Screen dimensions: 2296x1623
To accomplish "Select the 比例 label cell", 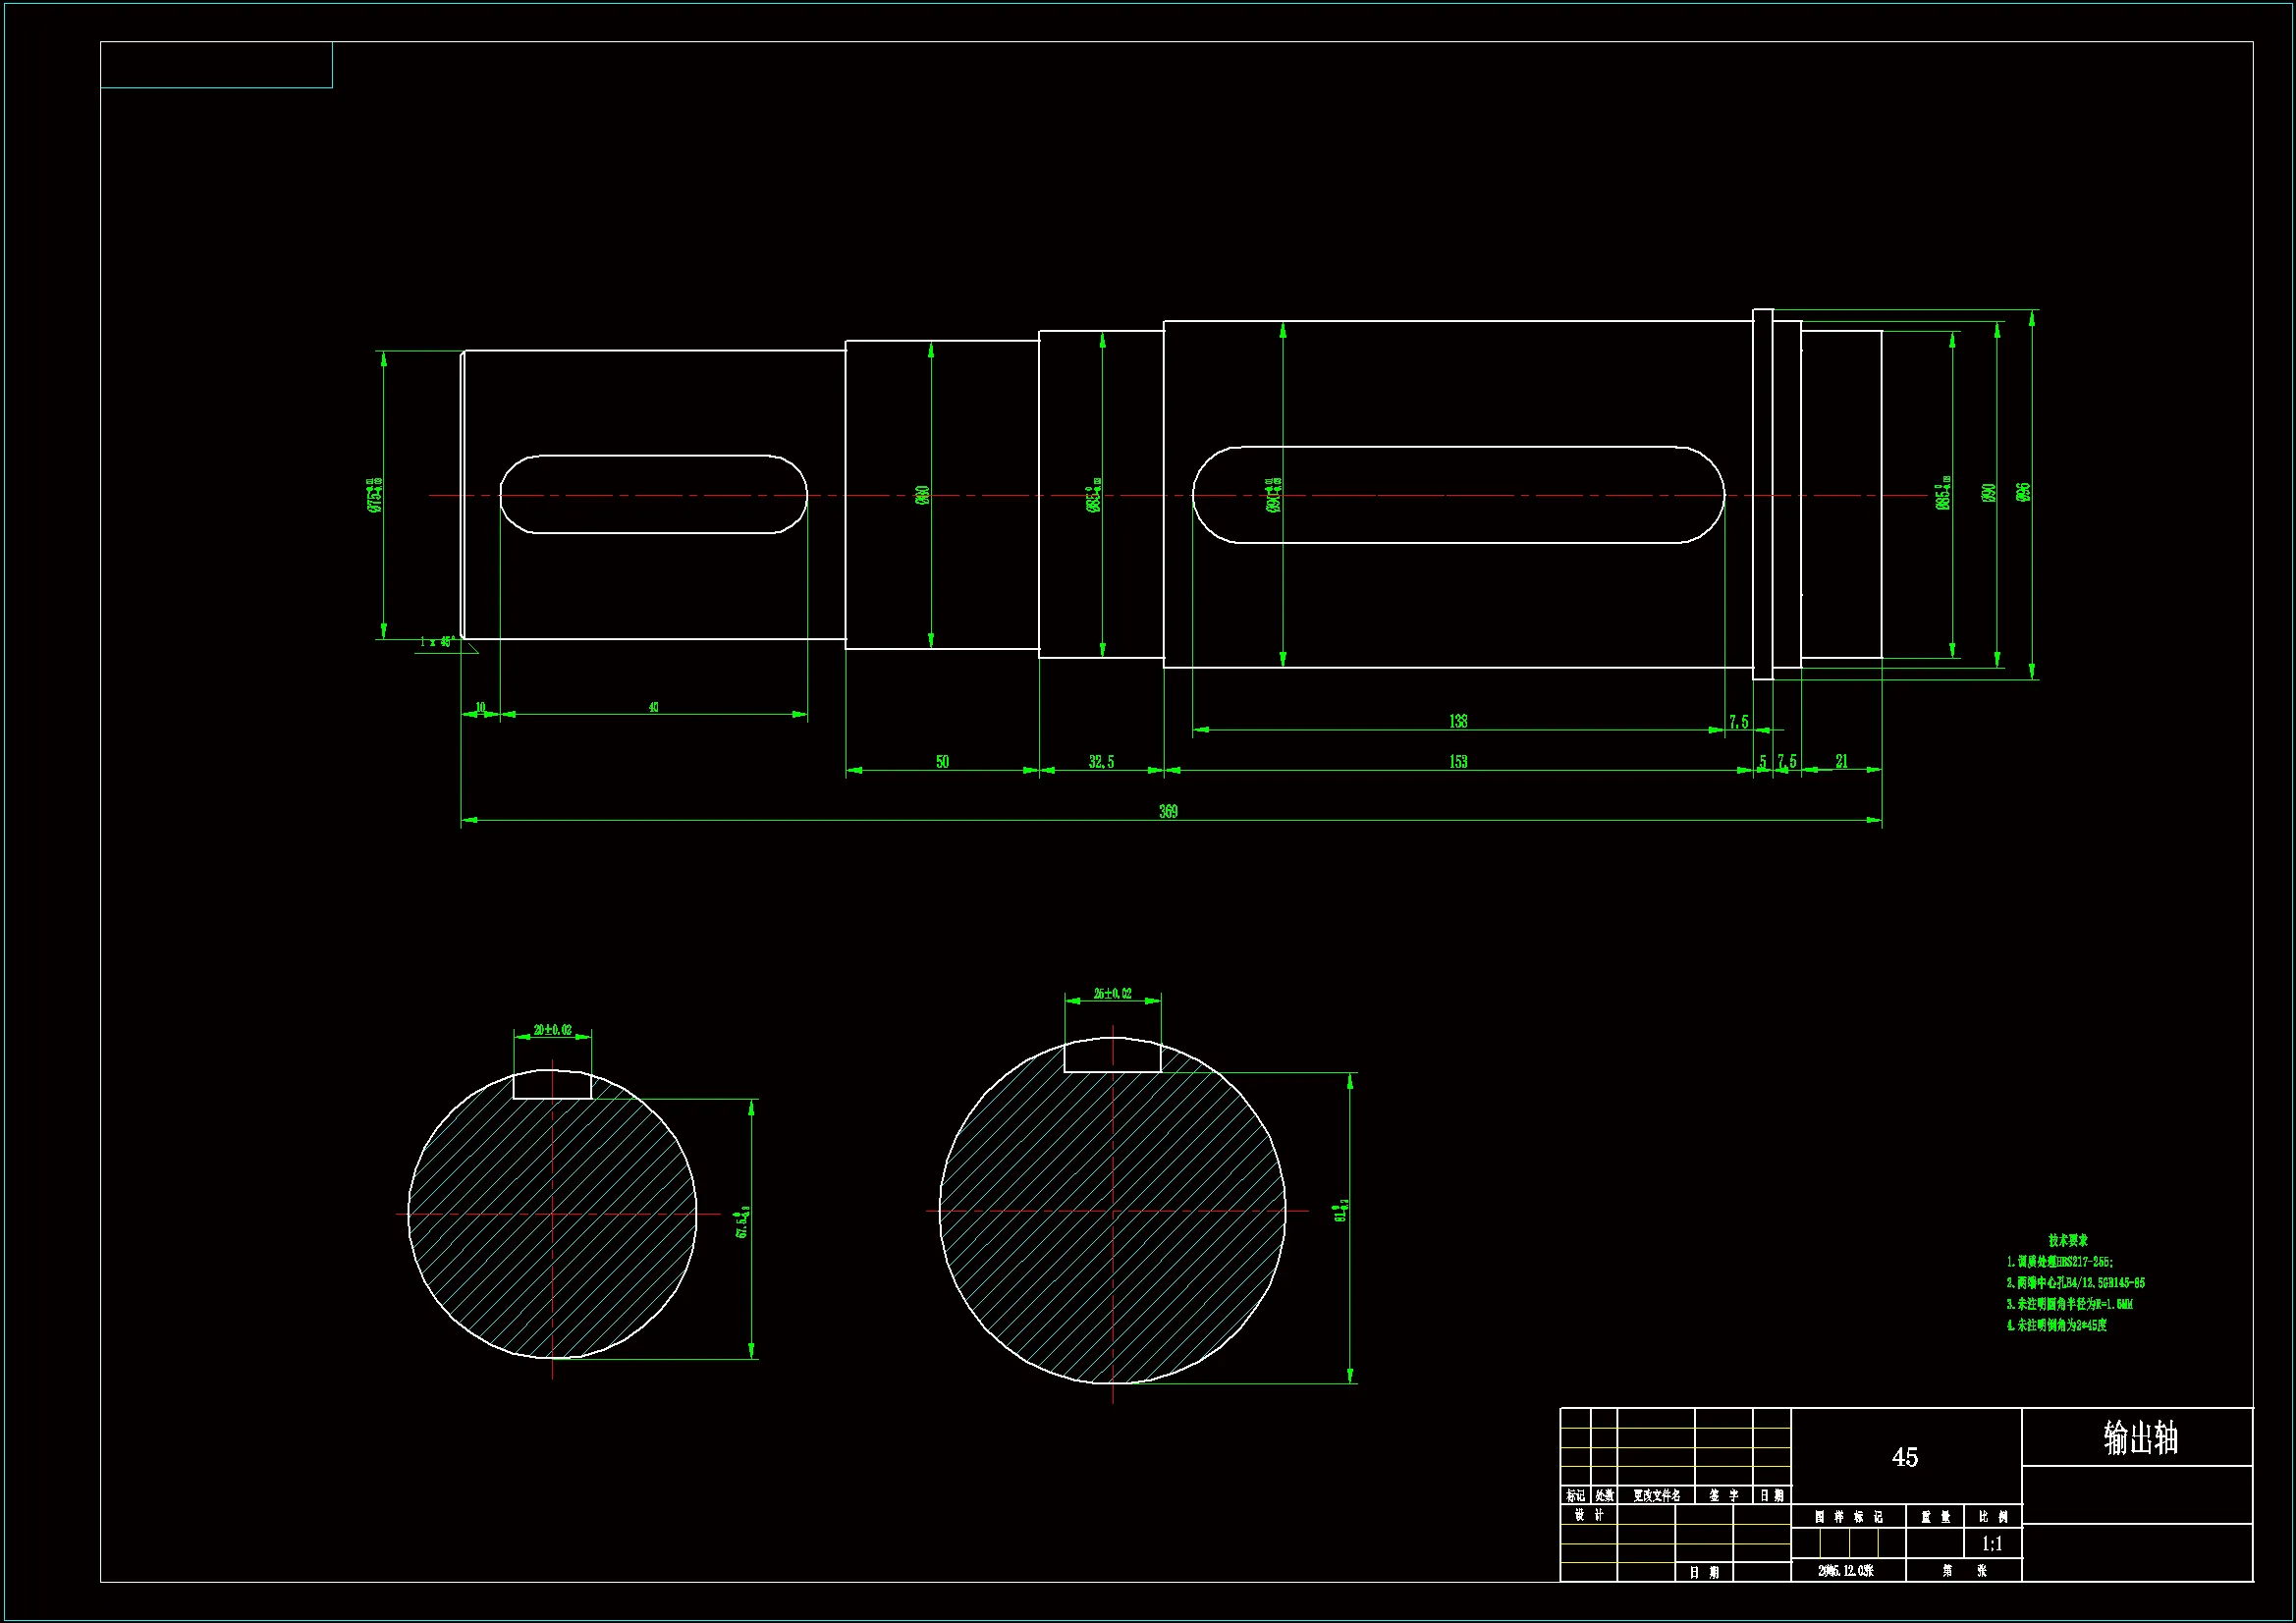I will 1992,1517.
